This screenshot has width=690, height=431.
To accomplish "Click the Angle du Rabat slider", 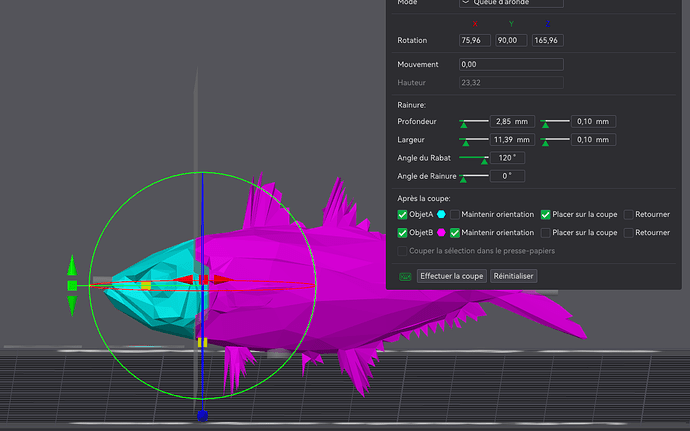I will point(473,158).
